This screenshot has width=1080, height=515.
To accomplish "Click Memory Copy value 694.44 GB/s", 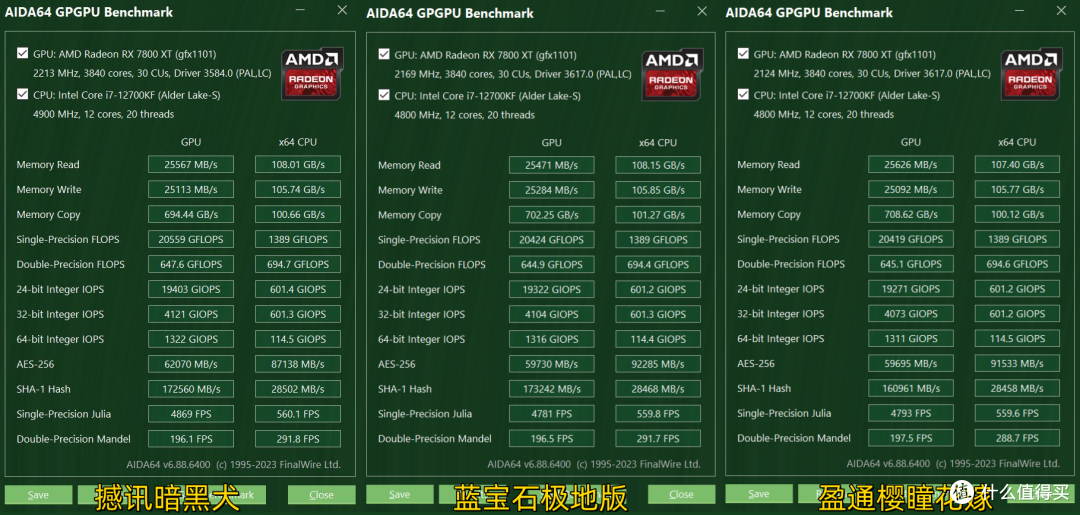I will click(191, 214).
